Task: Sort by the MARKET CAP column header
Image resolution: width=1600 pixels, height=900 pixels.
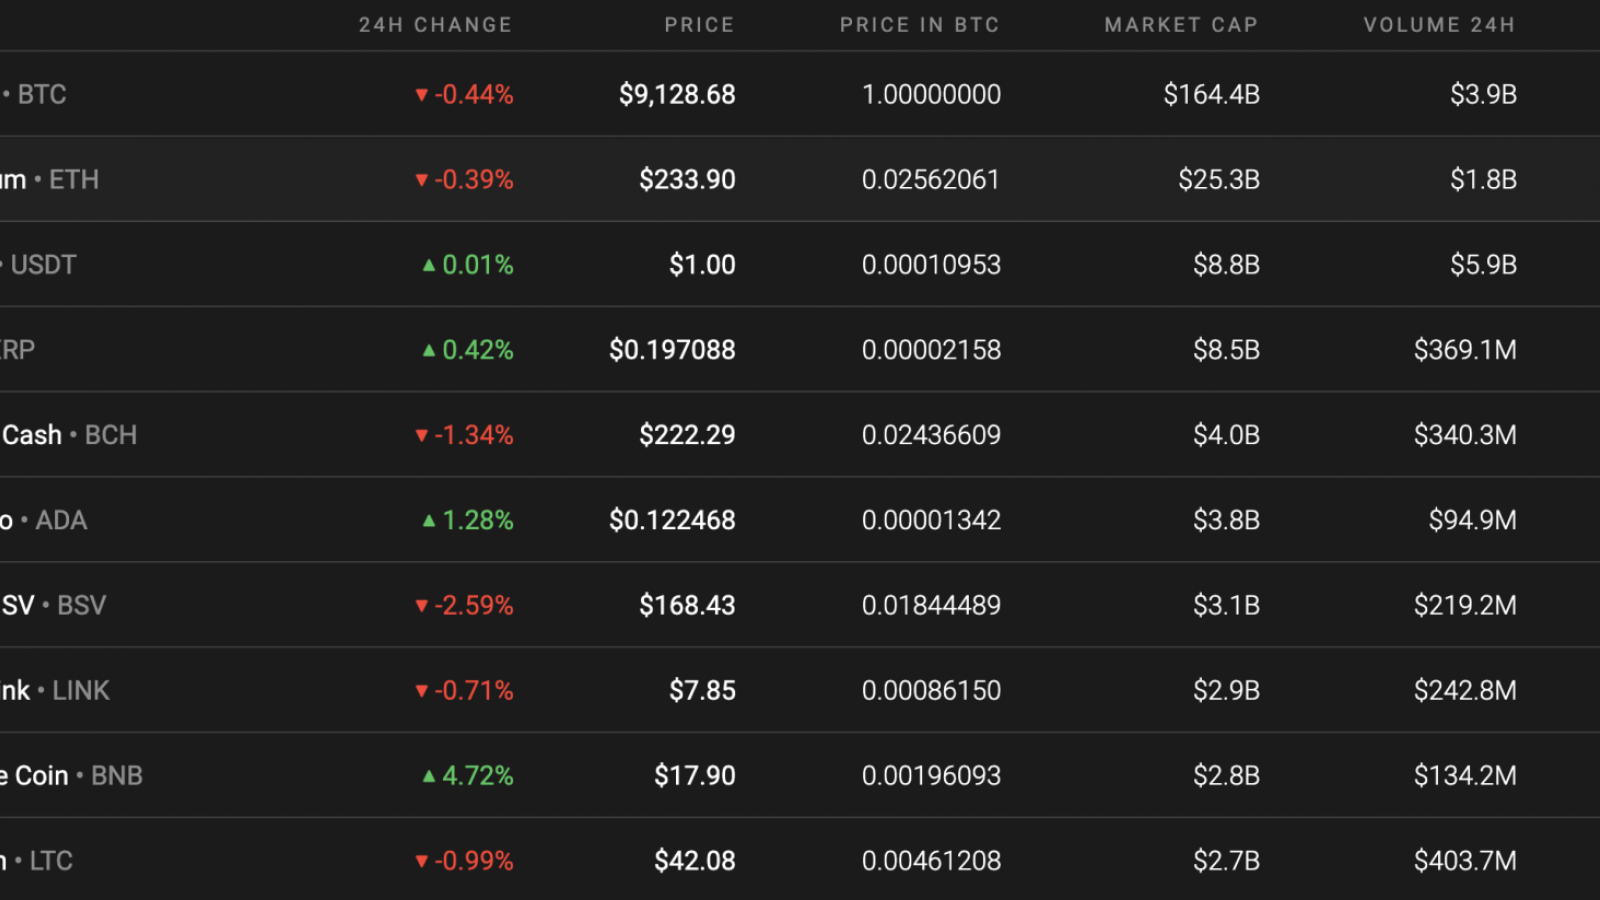Action: point(1181,25)
